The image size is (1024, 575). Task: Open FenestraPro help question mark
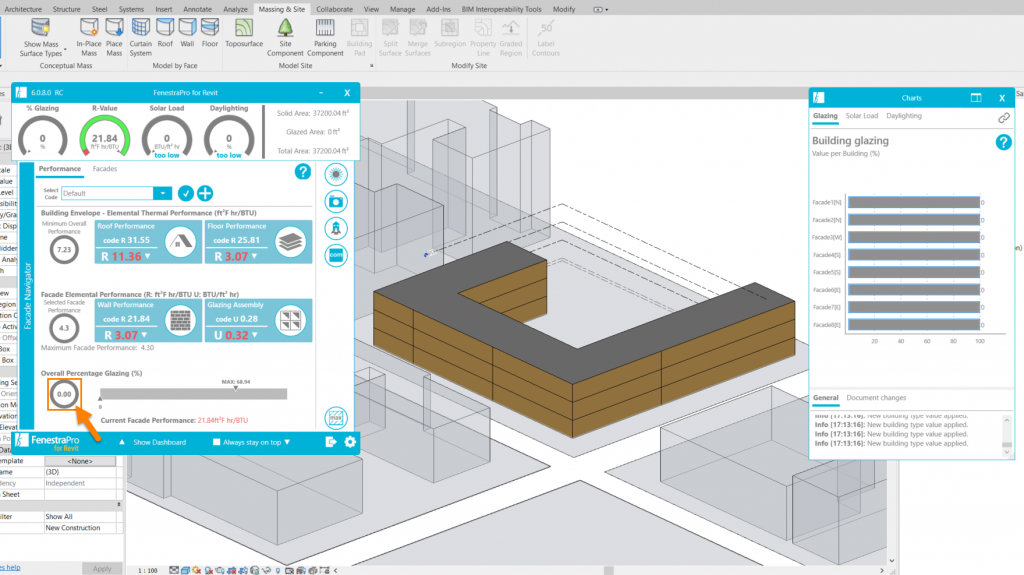click(302, 172)
